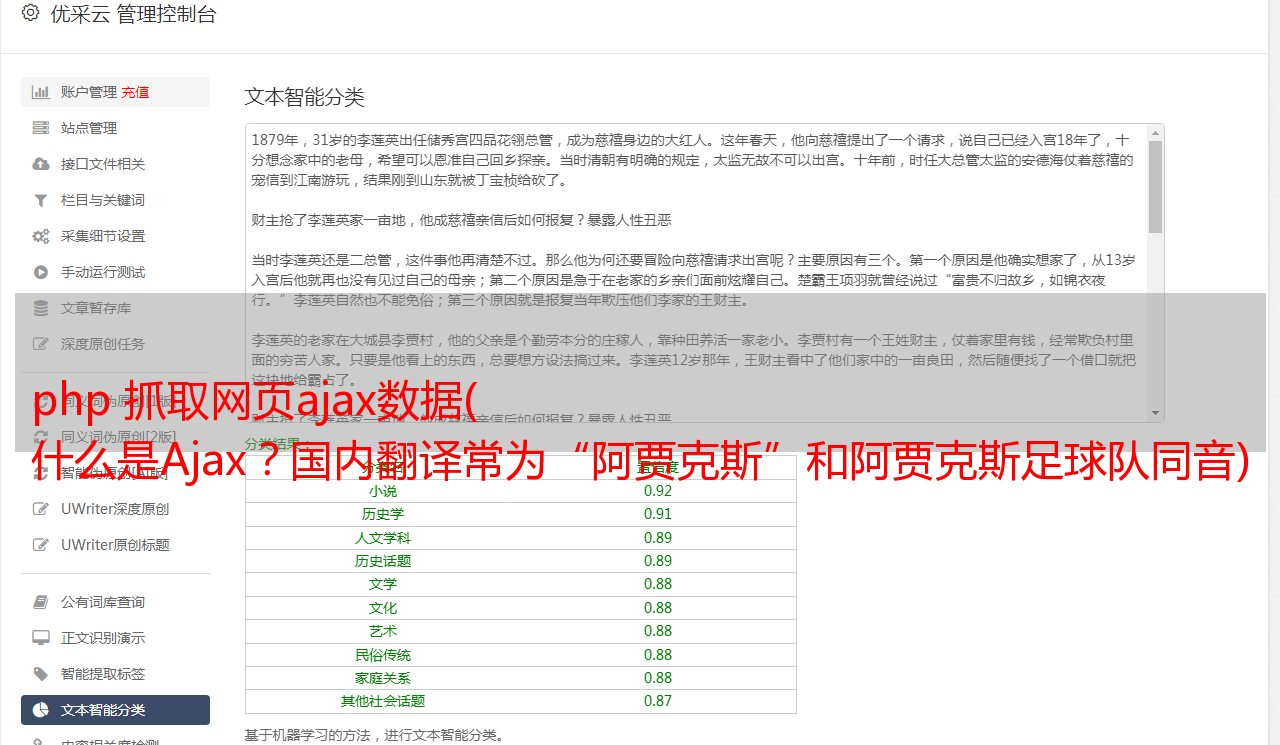Click the 优采云 管理控制台 title

pyautogui.click(x=133, y=14)
